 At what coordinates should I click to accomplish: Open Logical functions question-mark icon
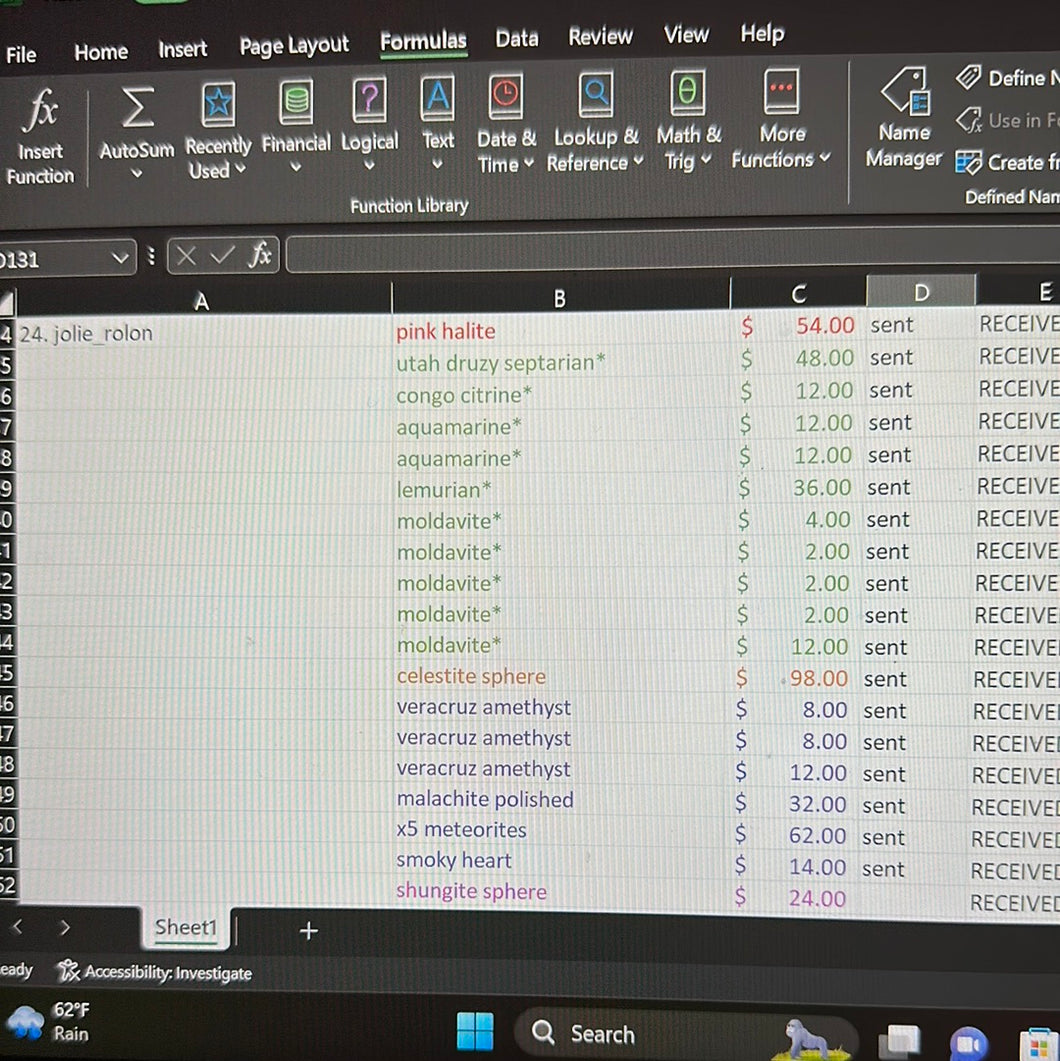click(x=369, y=100)
